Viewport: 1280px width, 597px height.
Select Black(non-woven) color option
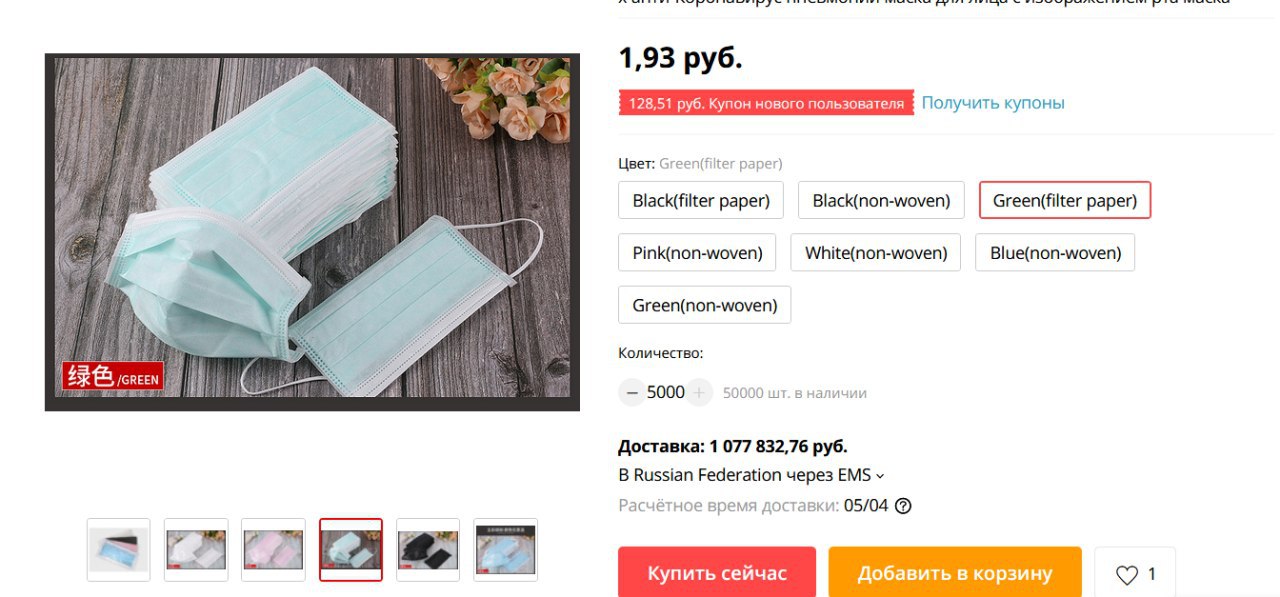coord(881,200)
